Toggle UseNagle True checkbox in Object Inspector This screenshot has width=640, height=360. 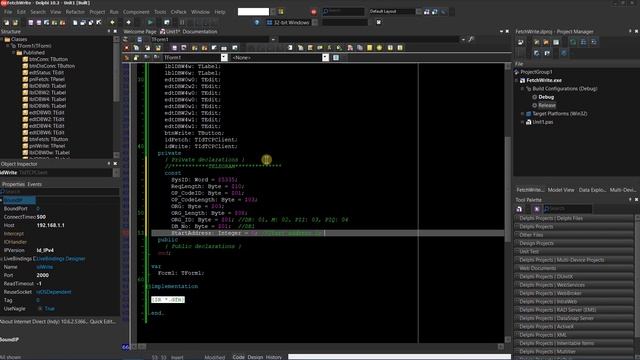40,309
